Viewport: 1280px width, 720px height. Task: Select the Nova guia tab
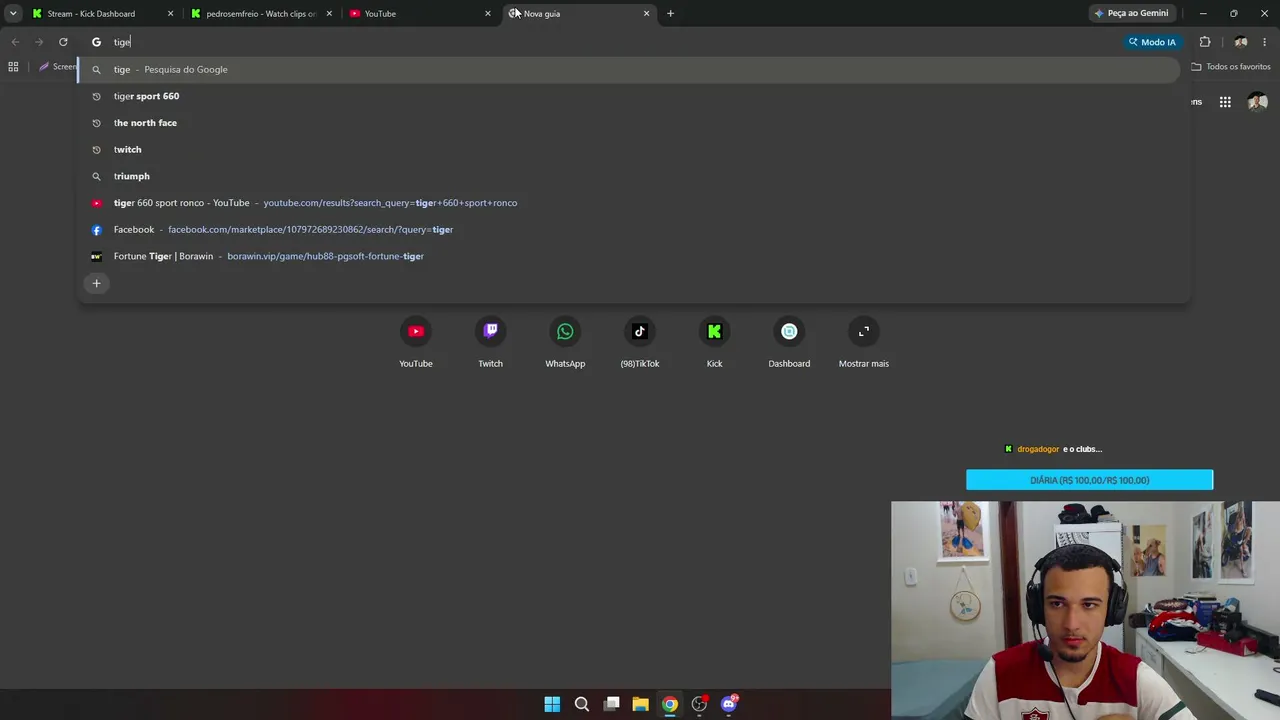578,14
